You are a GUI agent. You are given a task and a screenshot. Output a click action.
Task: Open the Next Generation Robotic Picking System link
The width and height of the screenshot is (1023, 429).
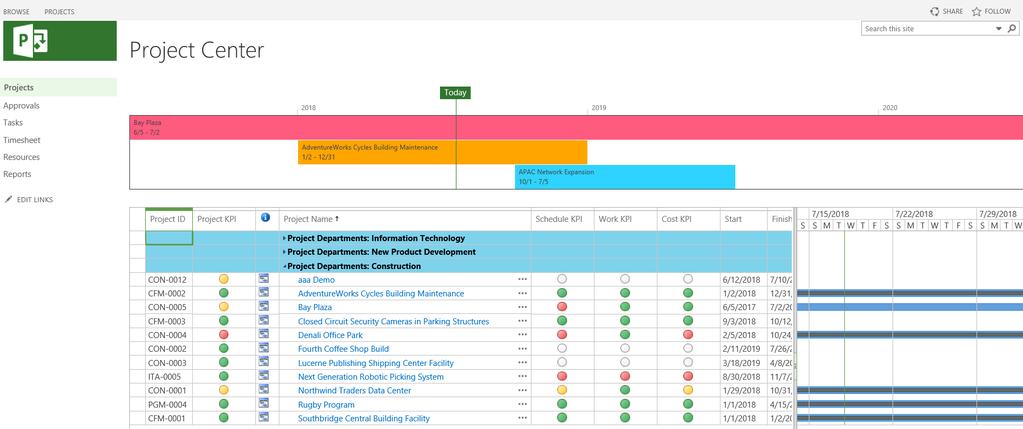pos(371,377)
